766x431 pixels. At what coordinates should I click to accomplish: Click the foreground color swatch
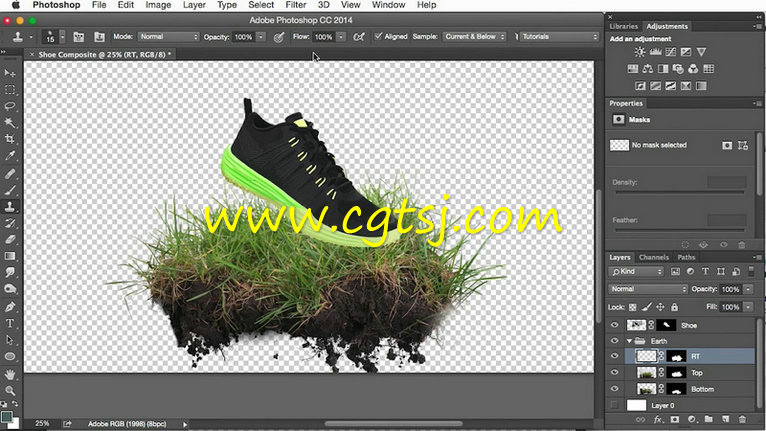(7, 416)
